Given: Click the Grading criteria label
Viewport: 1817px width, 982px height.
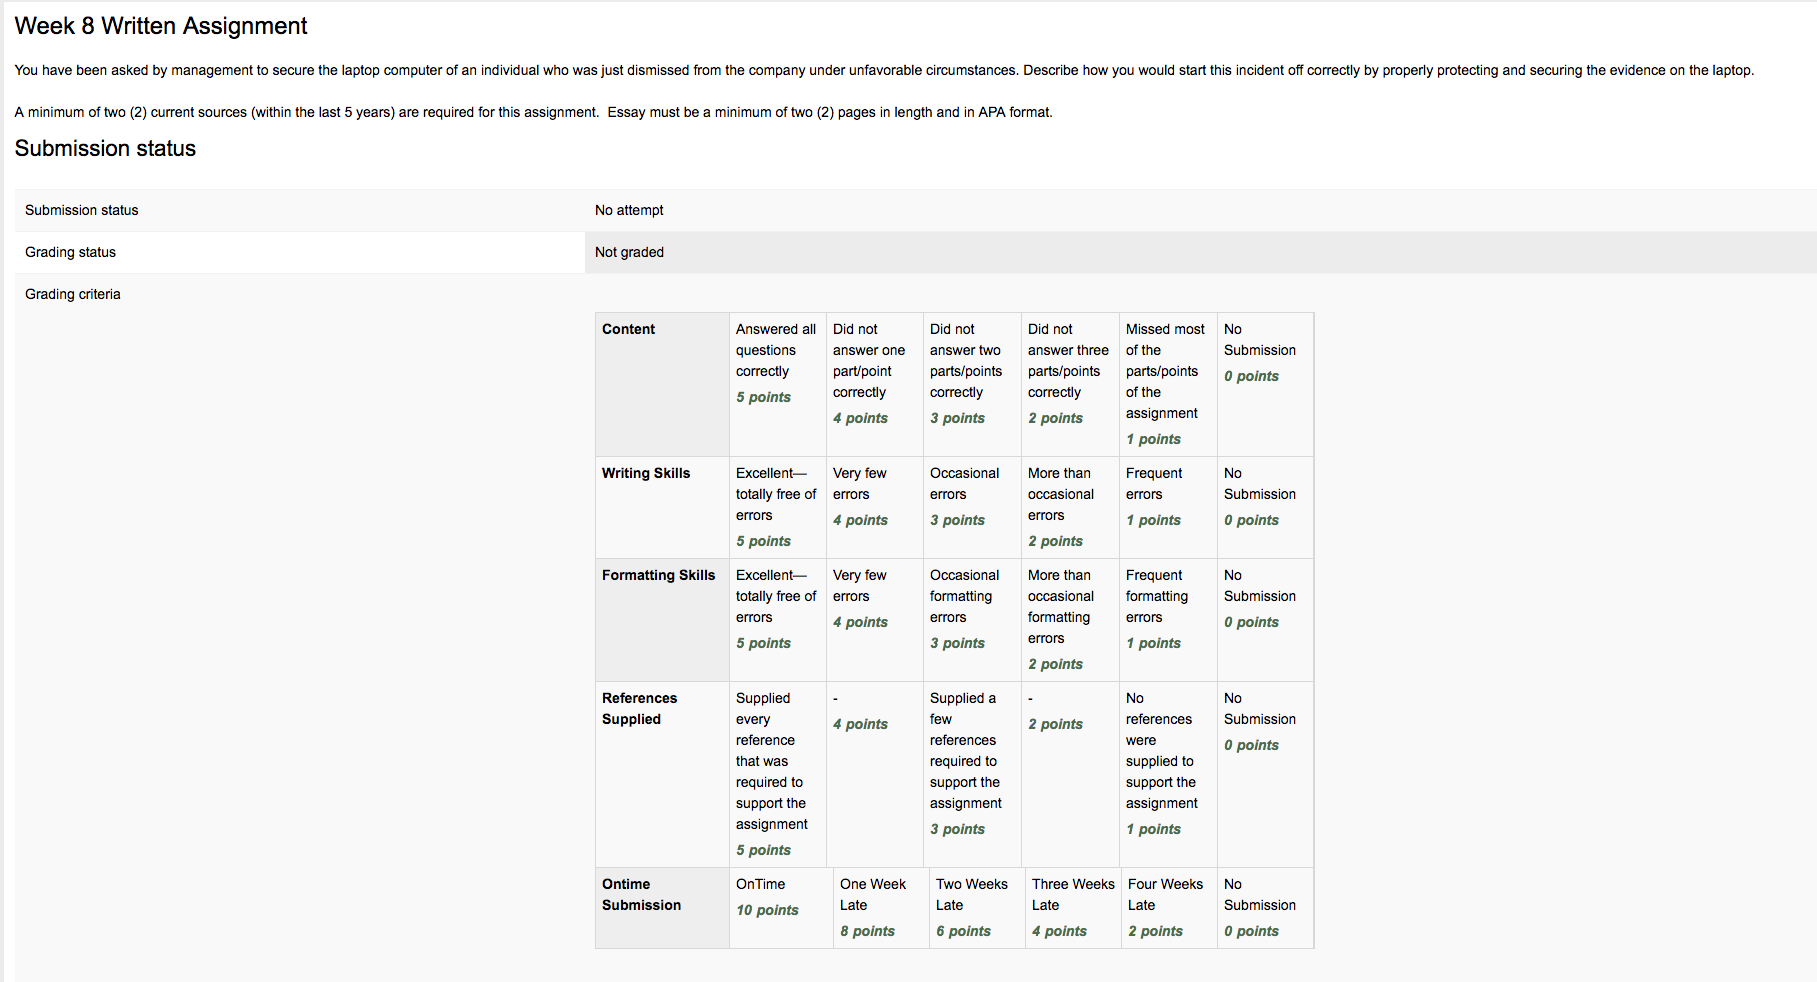Looking at the screenshot, I should [x=73, y=294].
